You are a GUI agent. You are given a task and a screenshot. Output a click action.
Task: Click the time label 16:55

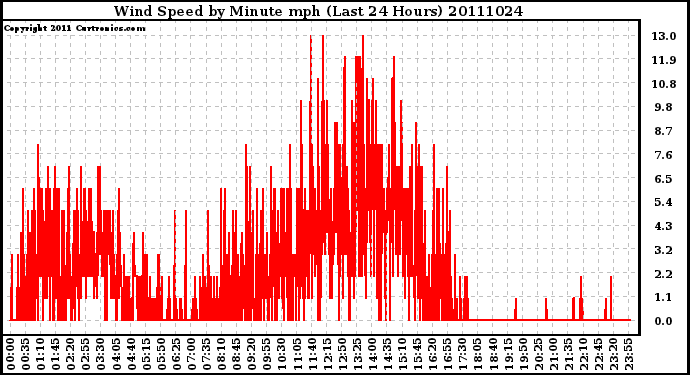point(448,355)
